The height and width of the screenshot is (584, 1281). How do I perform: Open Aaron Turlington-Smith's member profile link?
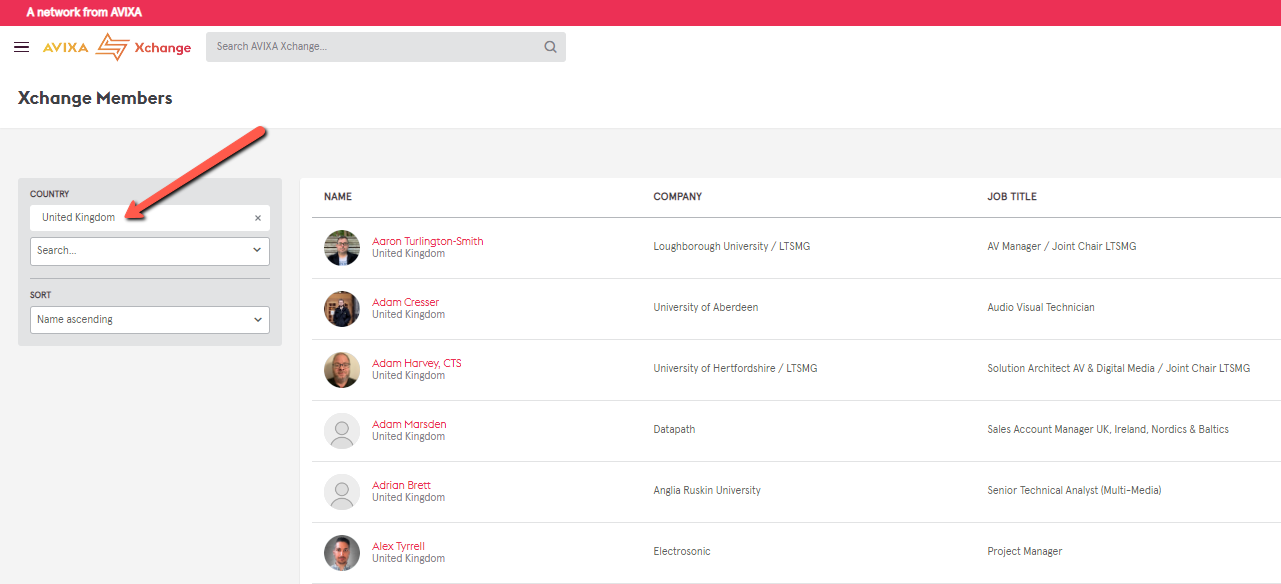click(x=427, y=241)
